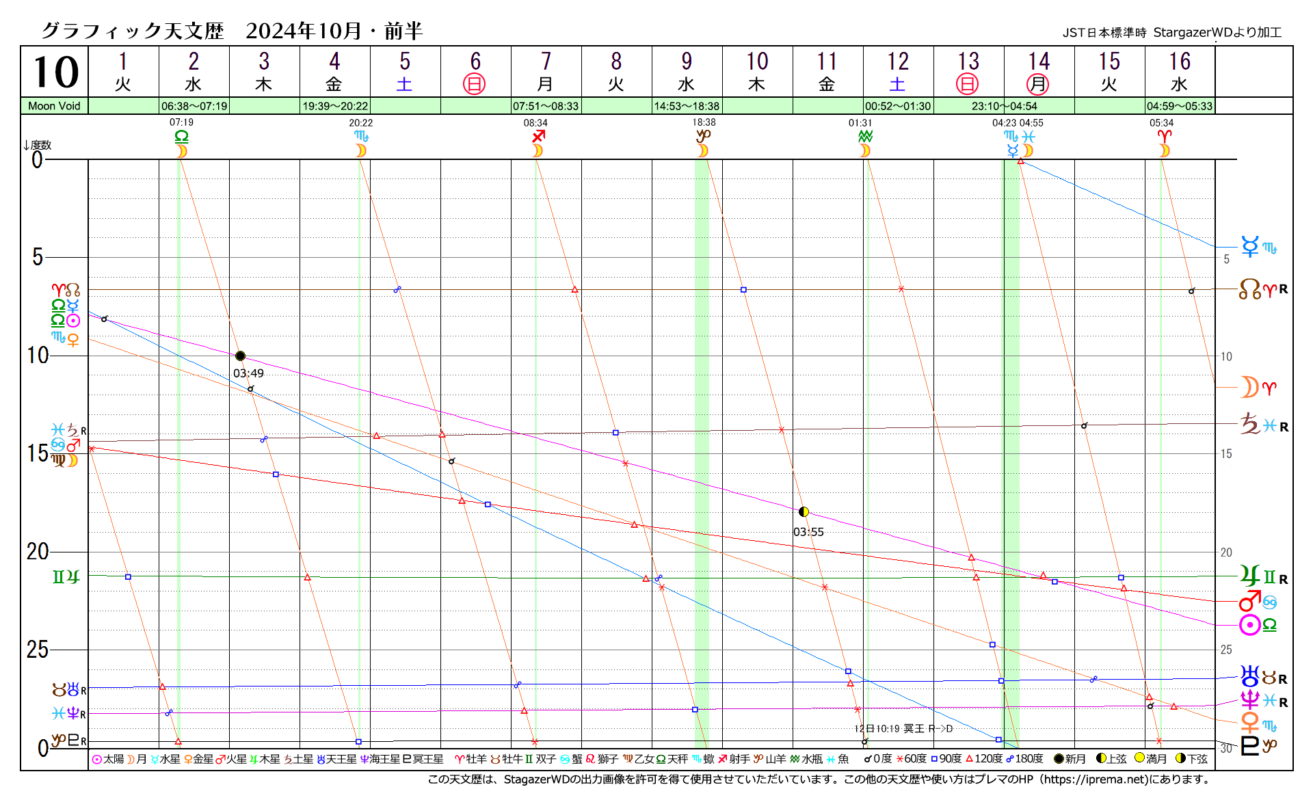This screenshot has width=1313, height=800.
Task: Click the Moon Void time 06:38～07:19
Action: (x=194, y=105)
